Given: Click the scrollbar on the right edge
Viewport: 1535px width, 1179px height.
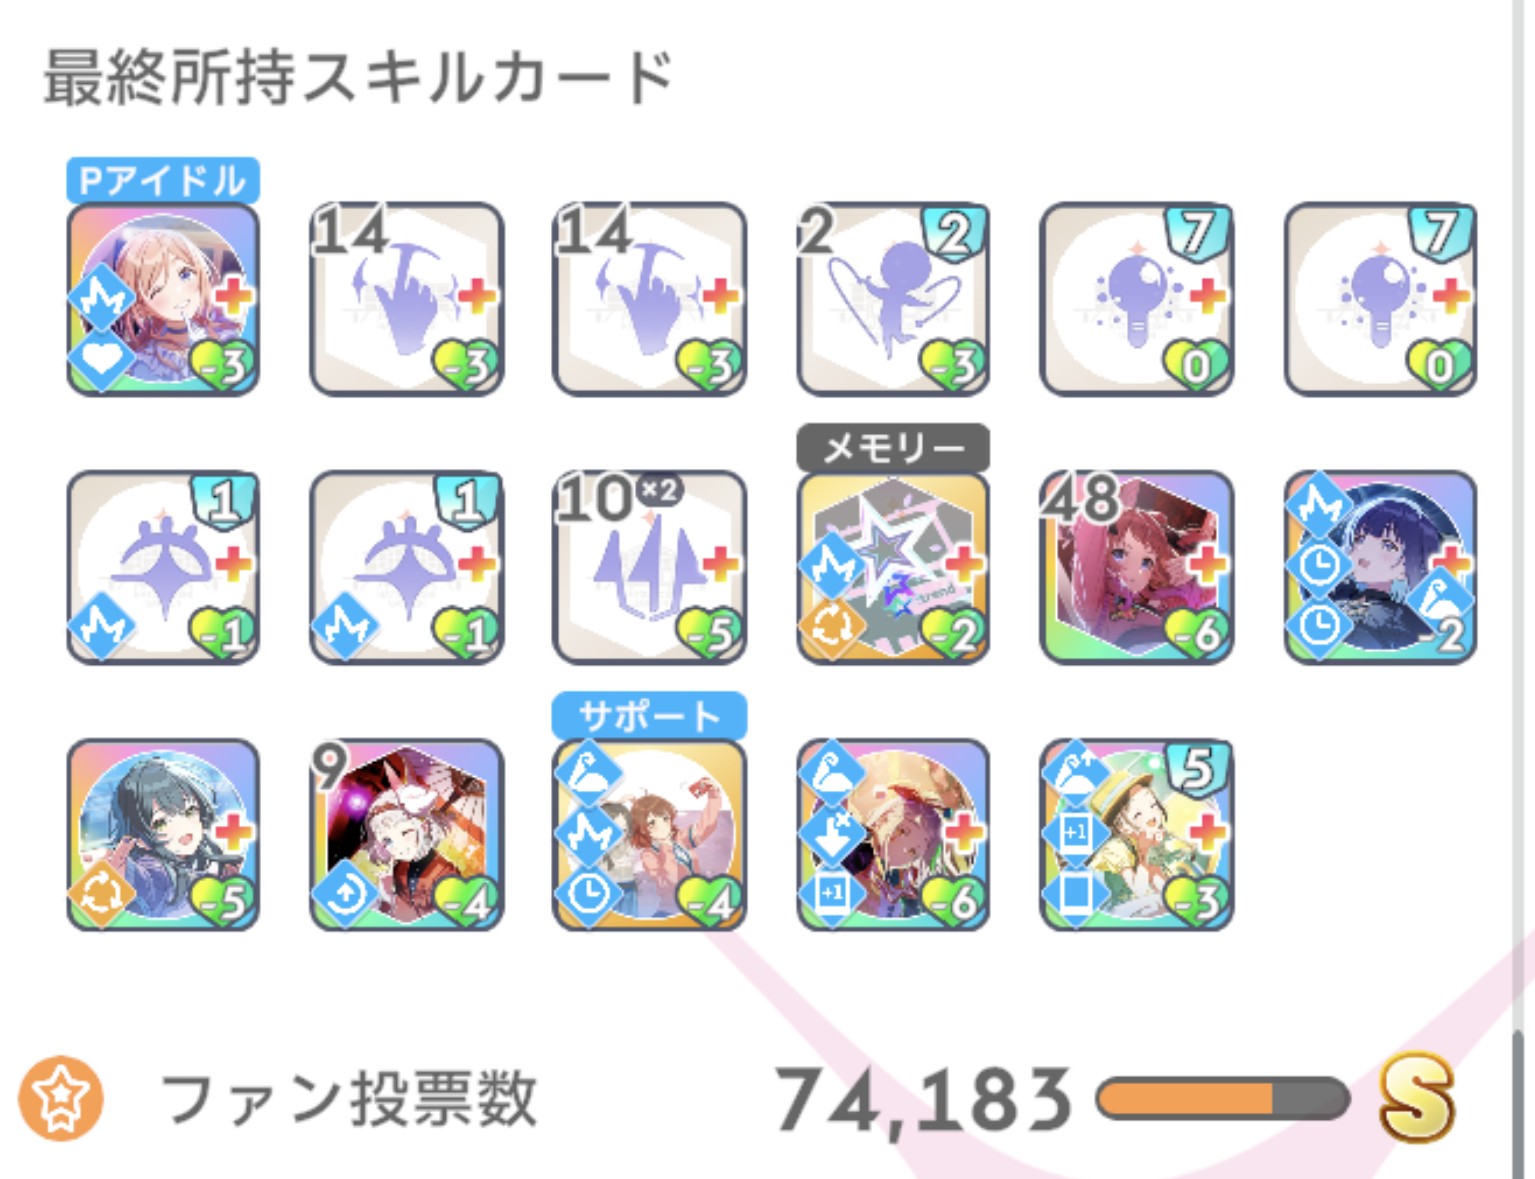Looking at the screenshot, I should [1519, 1104].
